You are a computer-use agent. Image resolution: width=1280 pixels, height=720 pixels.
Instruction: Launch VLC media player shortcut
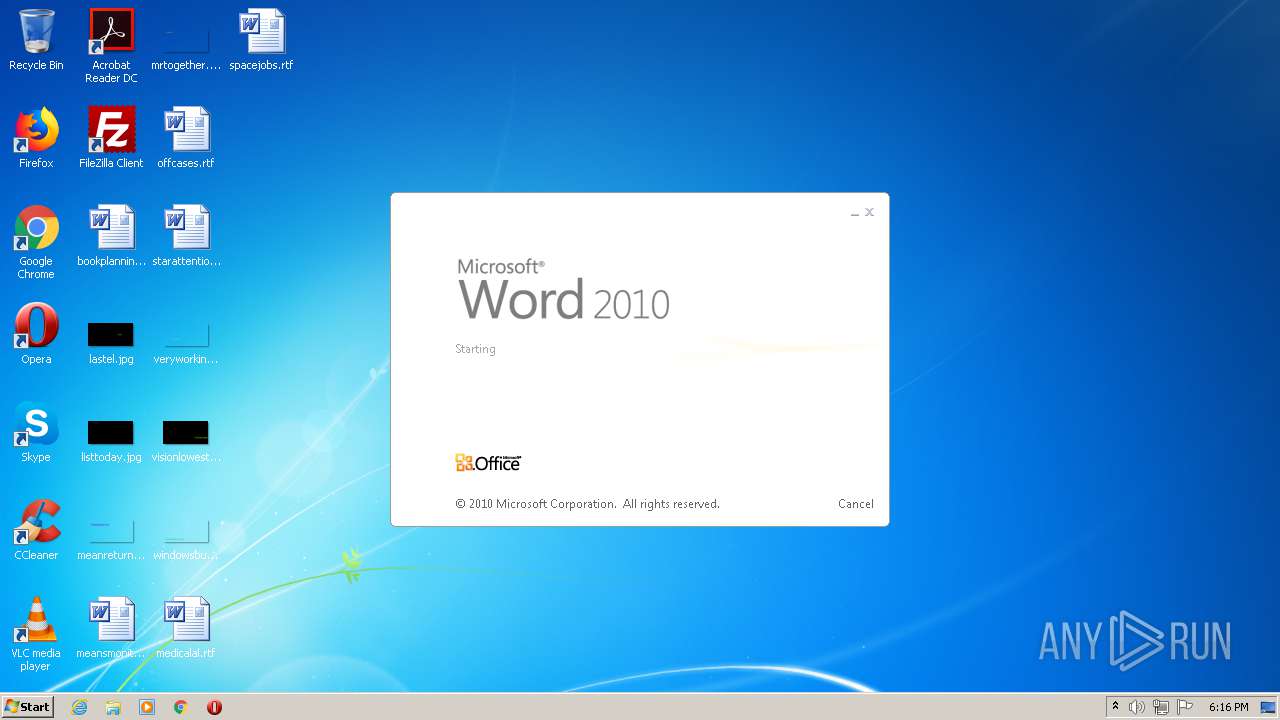pos(36,635)
